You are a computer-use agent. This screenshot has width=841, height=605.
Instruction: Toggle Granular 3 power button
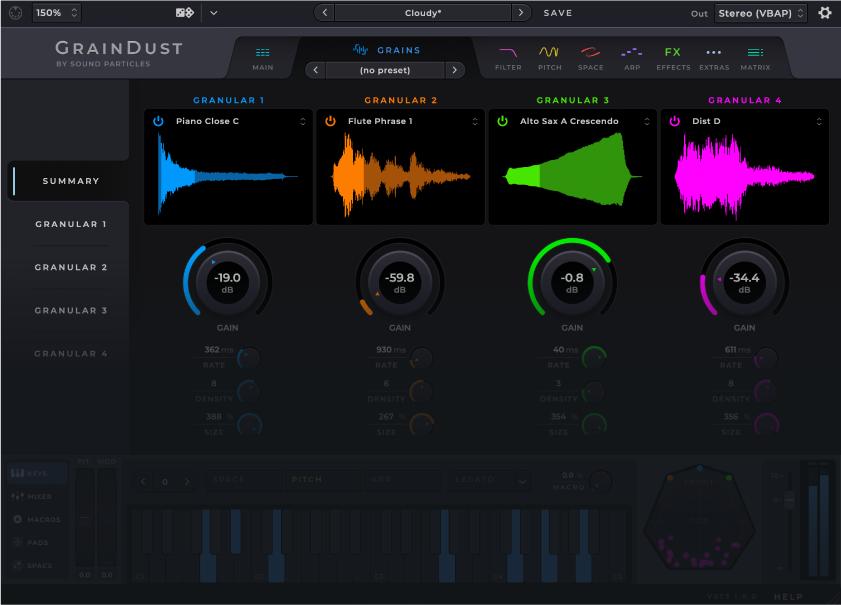tap(503, 121)
